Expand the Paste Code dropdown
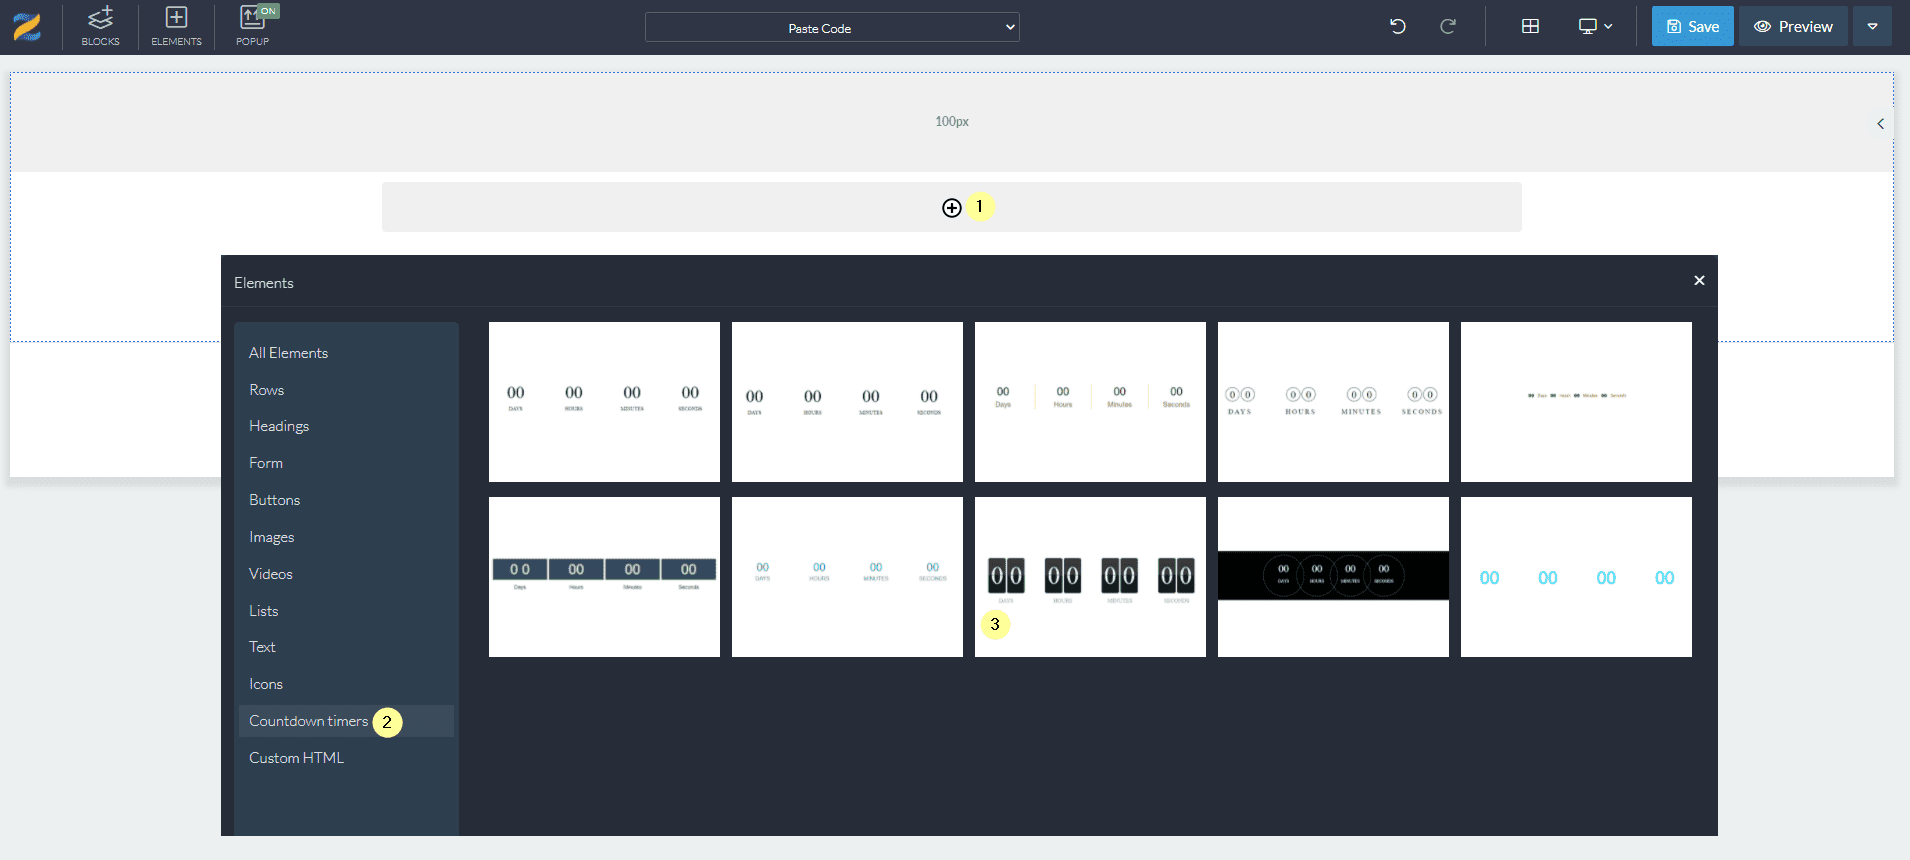Screen dimensions: 1910x860 click(832, 28)
